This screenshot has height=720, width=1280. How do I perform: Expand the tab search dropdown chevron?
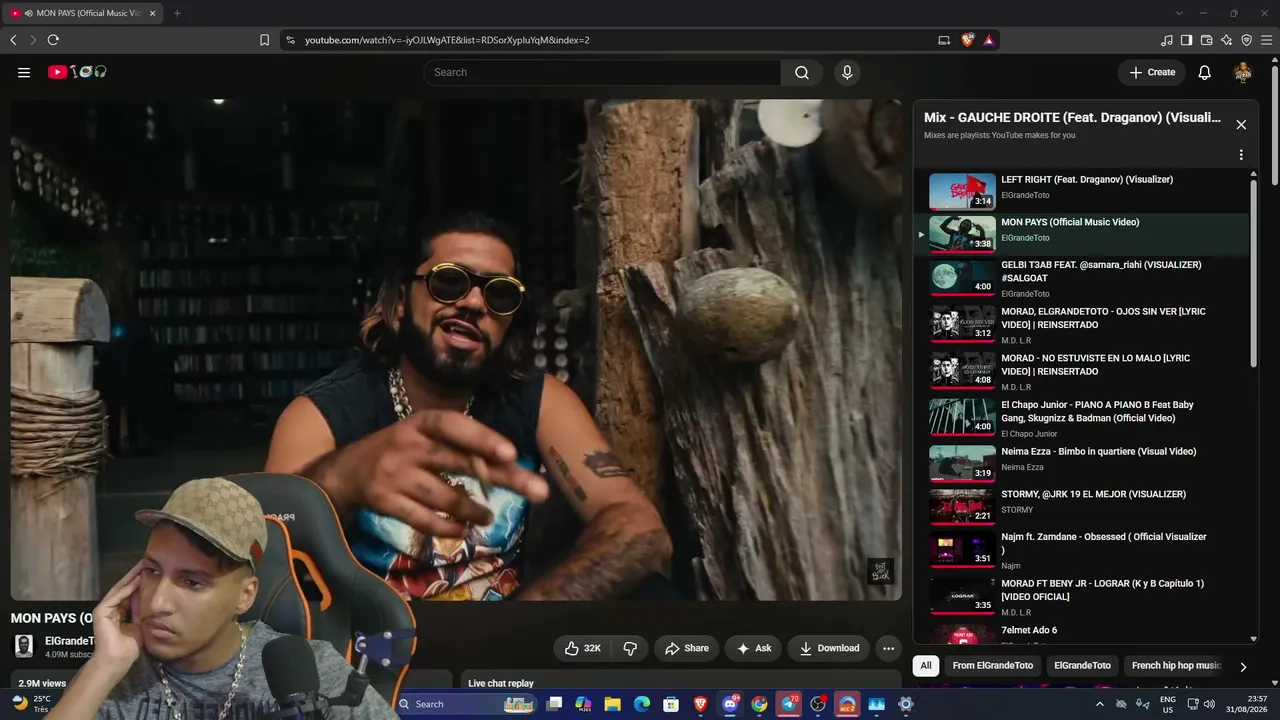1179,13
